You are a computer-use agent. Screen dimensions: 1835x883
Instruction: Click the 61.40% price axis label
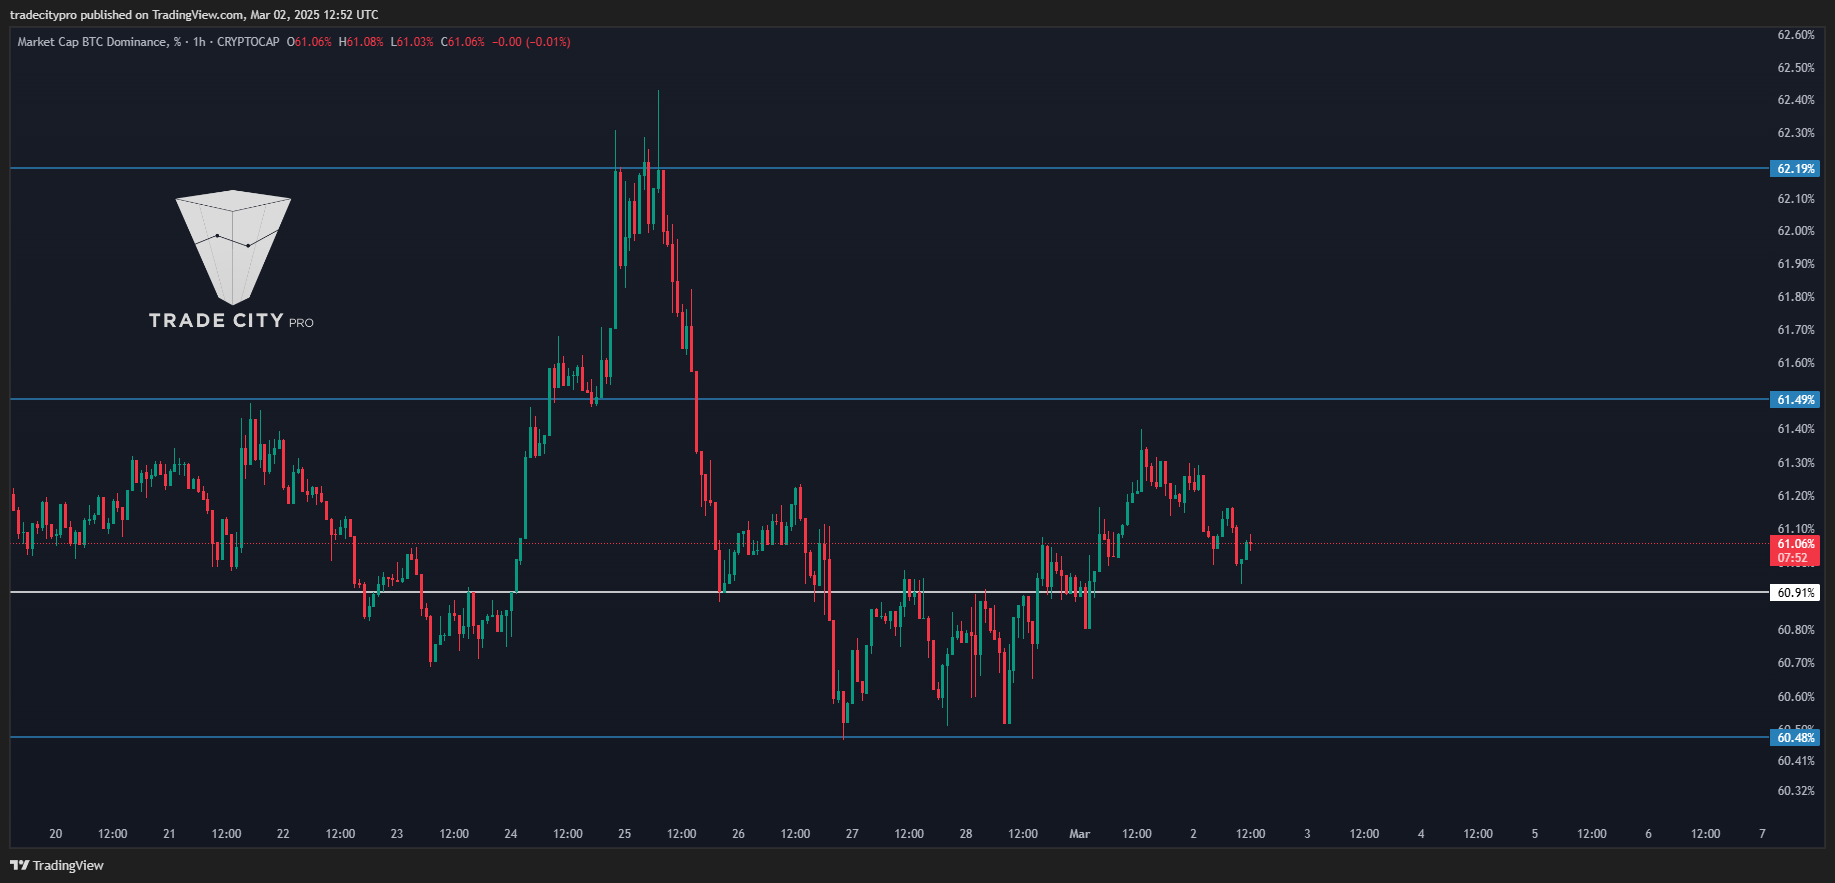pyautogui.click(x=1796, y=429)
